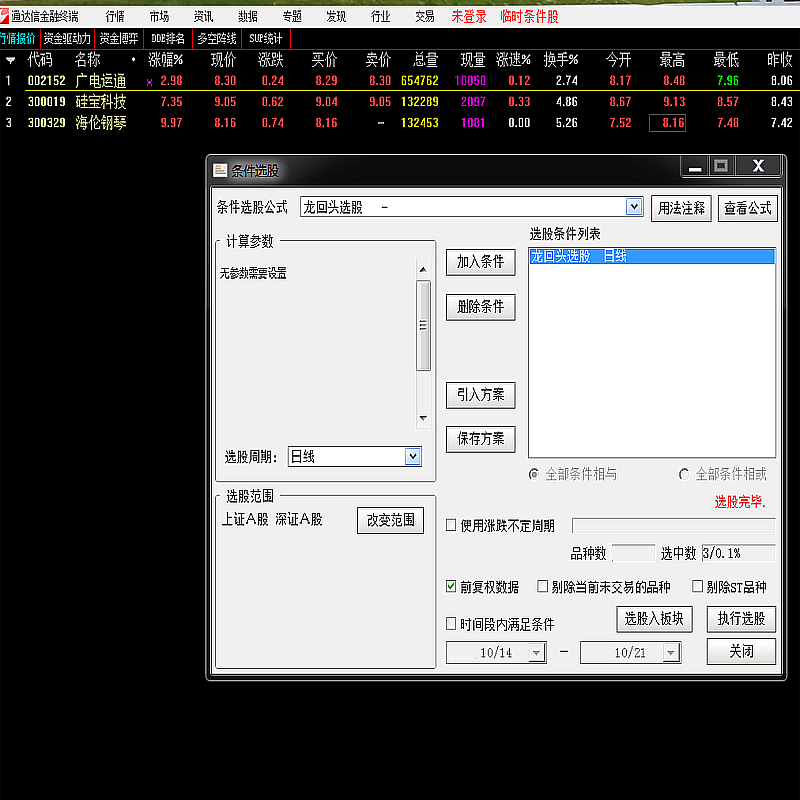This screenshot has width=800, height=800.
Task: Click the parameter panel scrollbar thumb
Action: coord(423,325)
